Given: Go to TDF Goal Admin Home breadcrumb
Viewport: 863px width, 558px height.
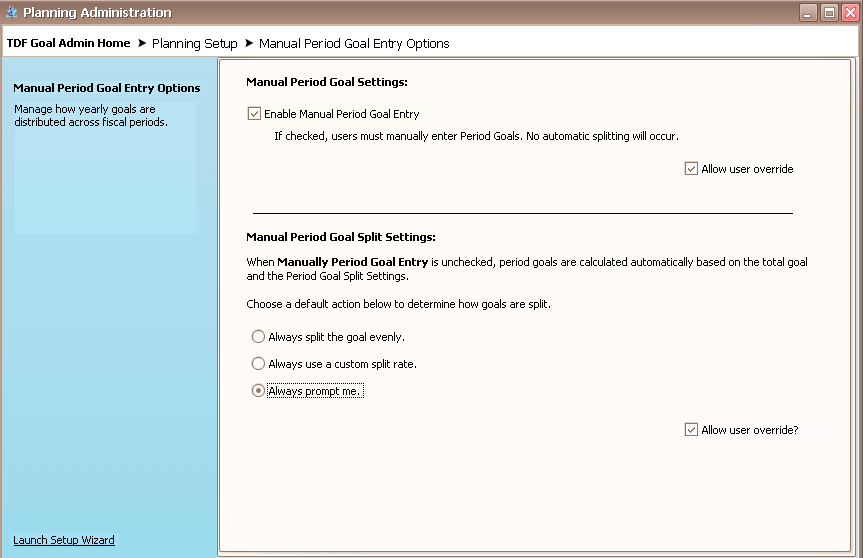Looking at the screenshot, I should pyautogui.click(x=68, y=43).
